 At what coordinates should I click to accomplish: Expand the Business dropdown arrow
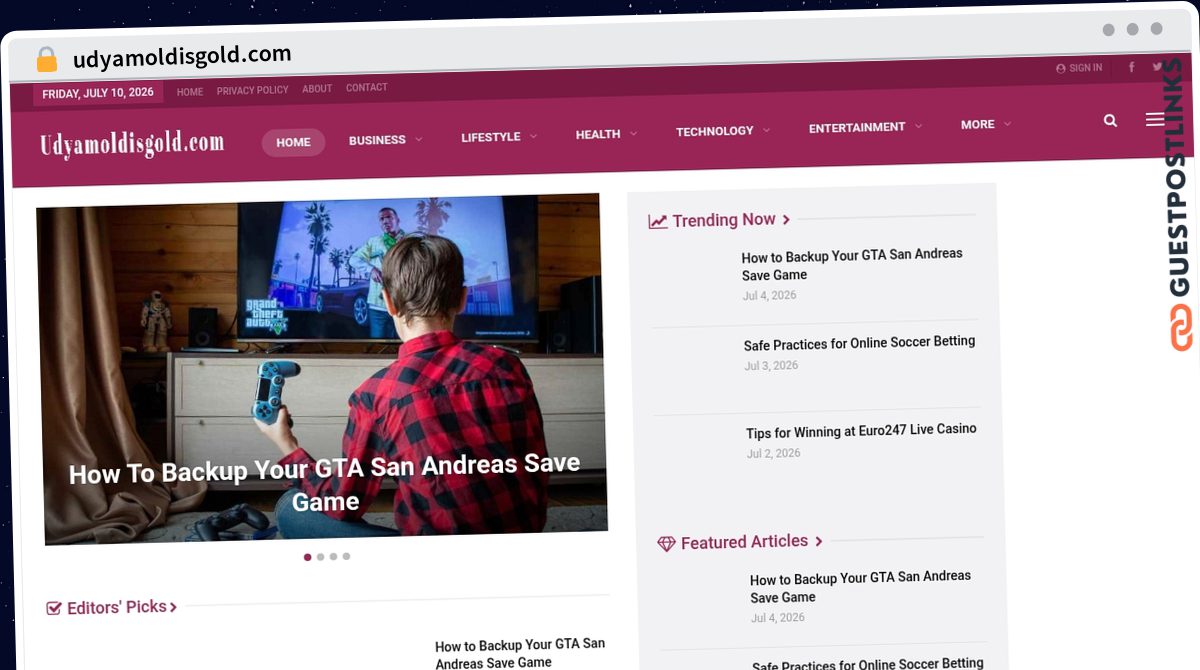(418, 139)
